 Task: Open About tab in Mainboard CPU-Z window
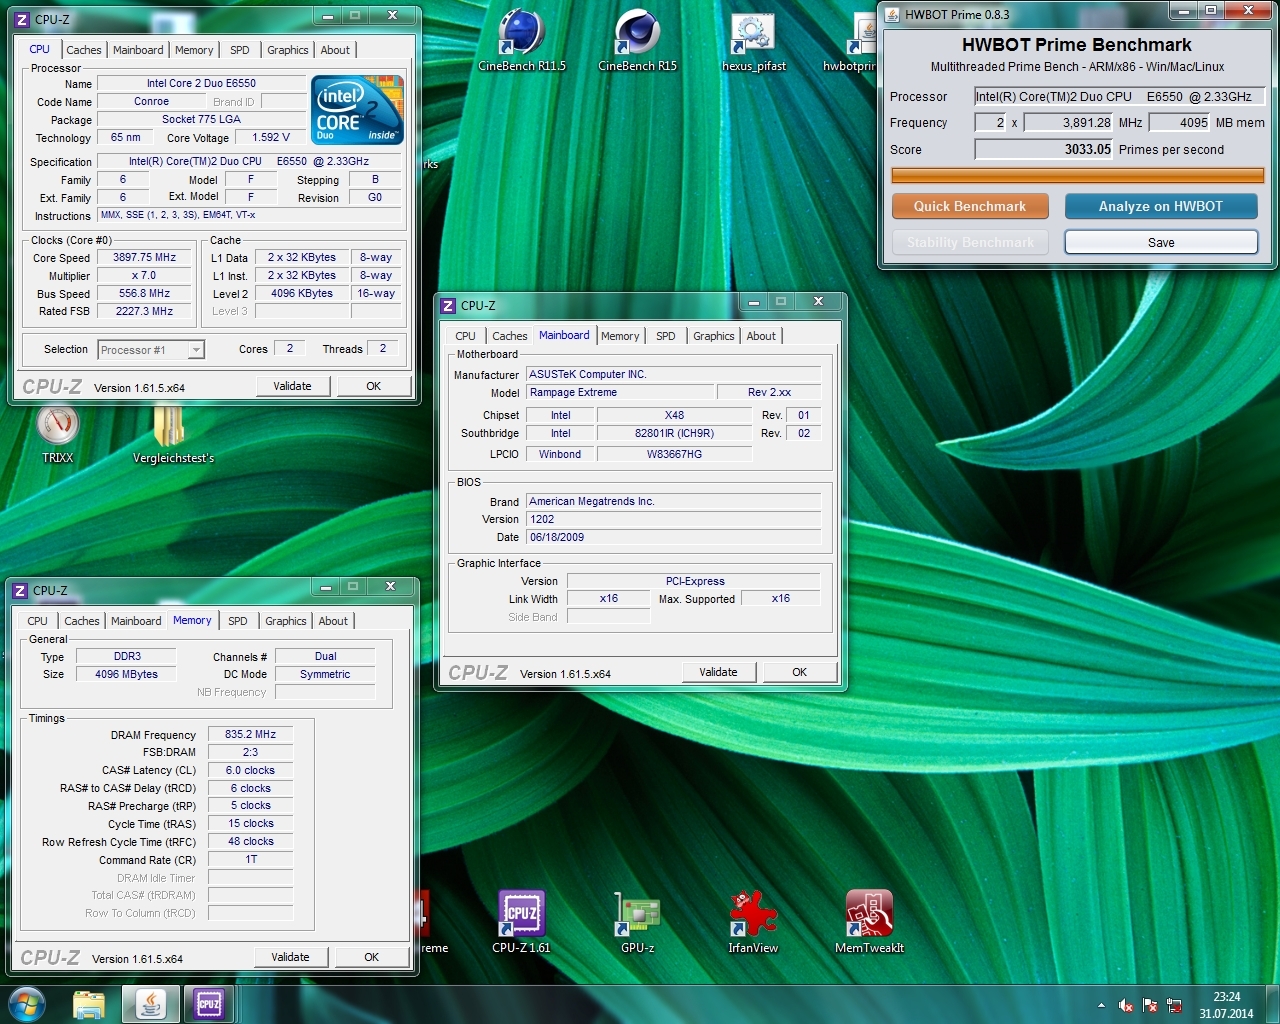tap(761, 336)
